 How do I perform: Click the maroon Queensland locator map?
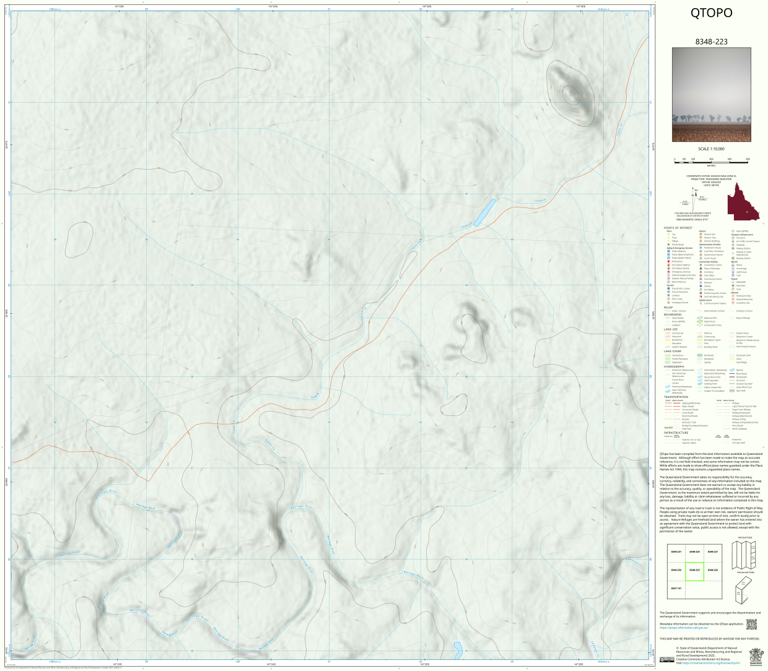pyautogui.click(x=743, y=202)
